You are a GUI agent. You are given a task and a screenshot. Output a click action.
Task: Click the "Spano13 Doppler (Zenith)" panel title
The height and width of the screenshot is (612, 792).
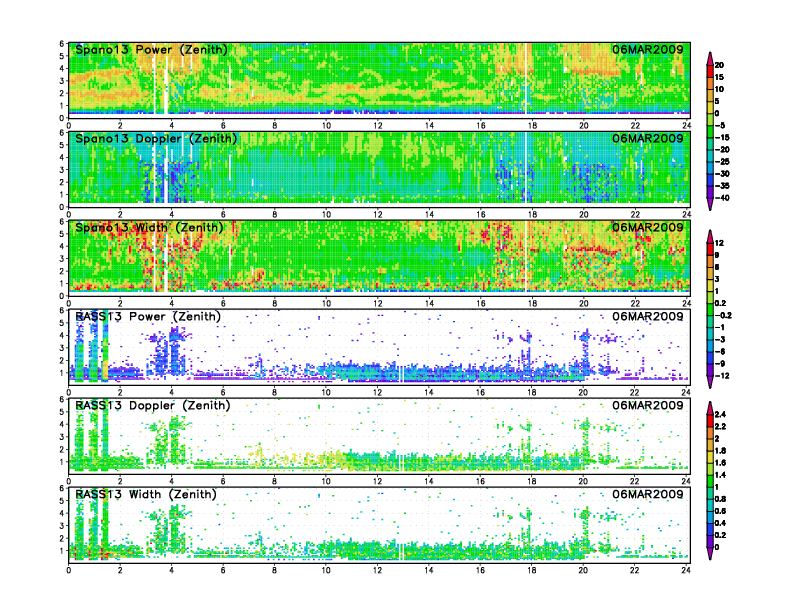click(156, 138)
